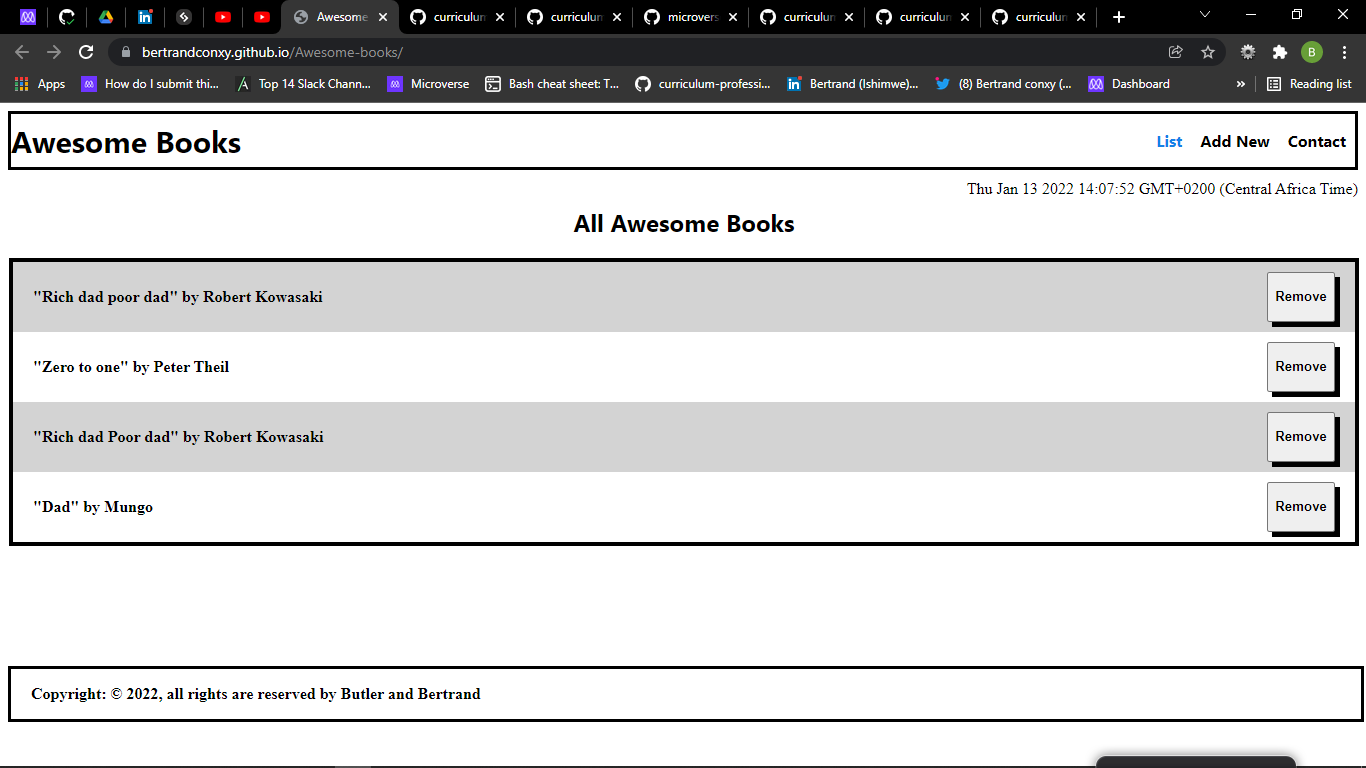Screen dimensions: 1366x768
Task: Open the tab search dropdown
Action: (x=1204, y=16)
